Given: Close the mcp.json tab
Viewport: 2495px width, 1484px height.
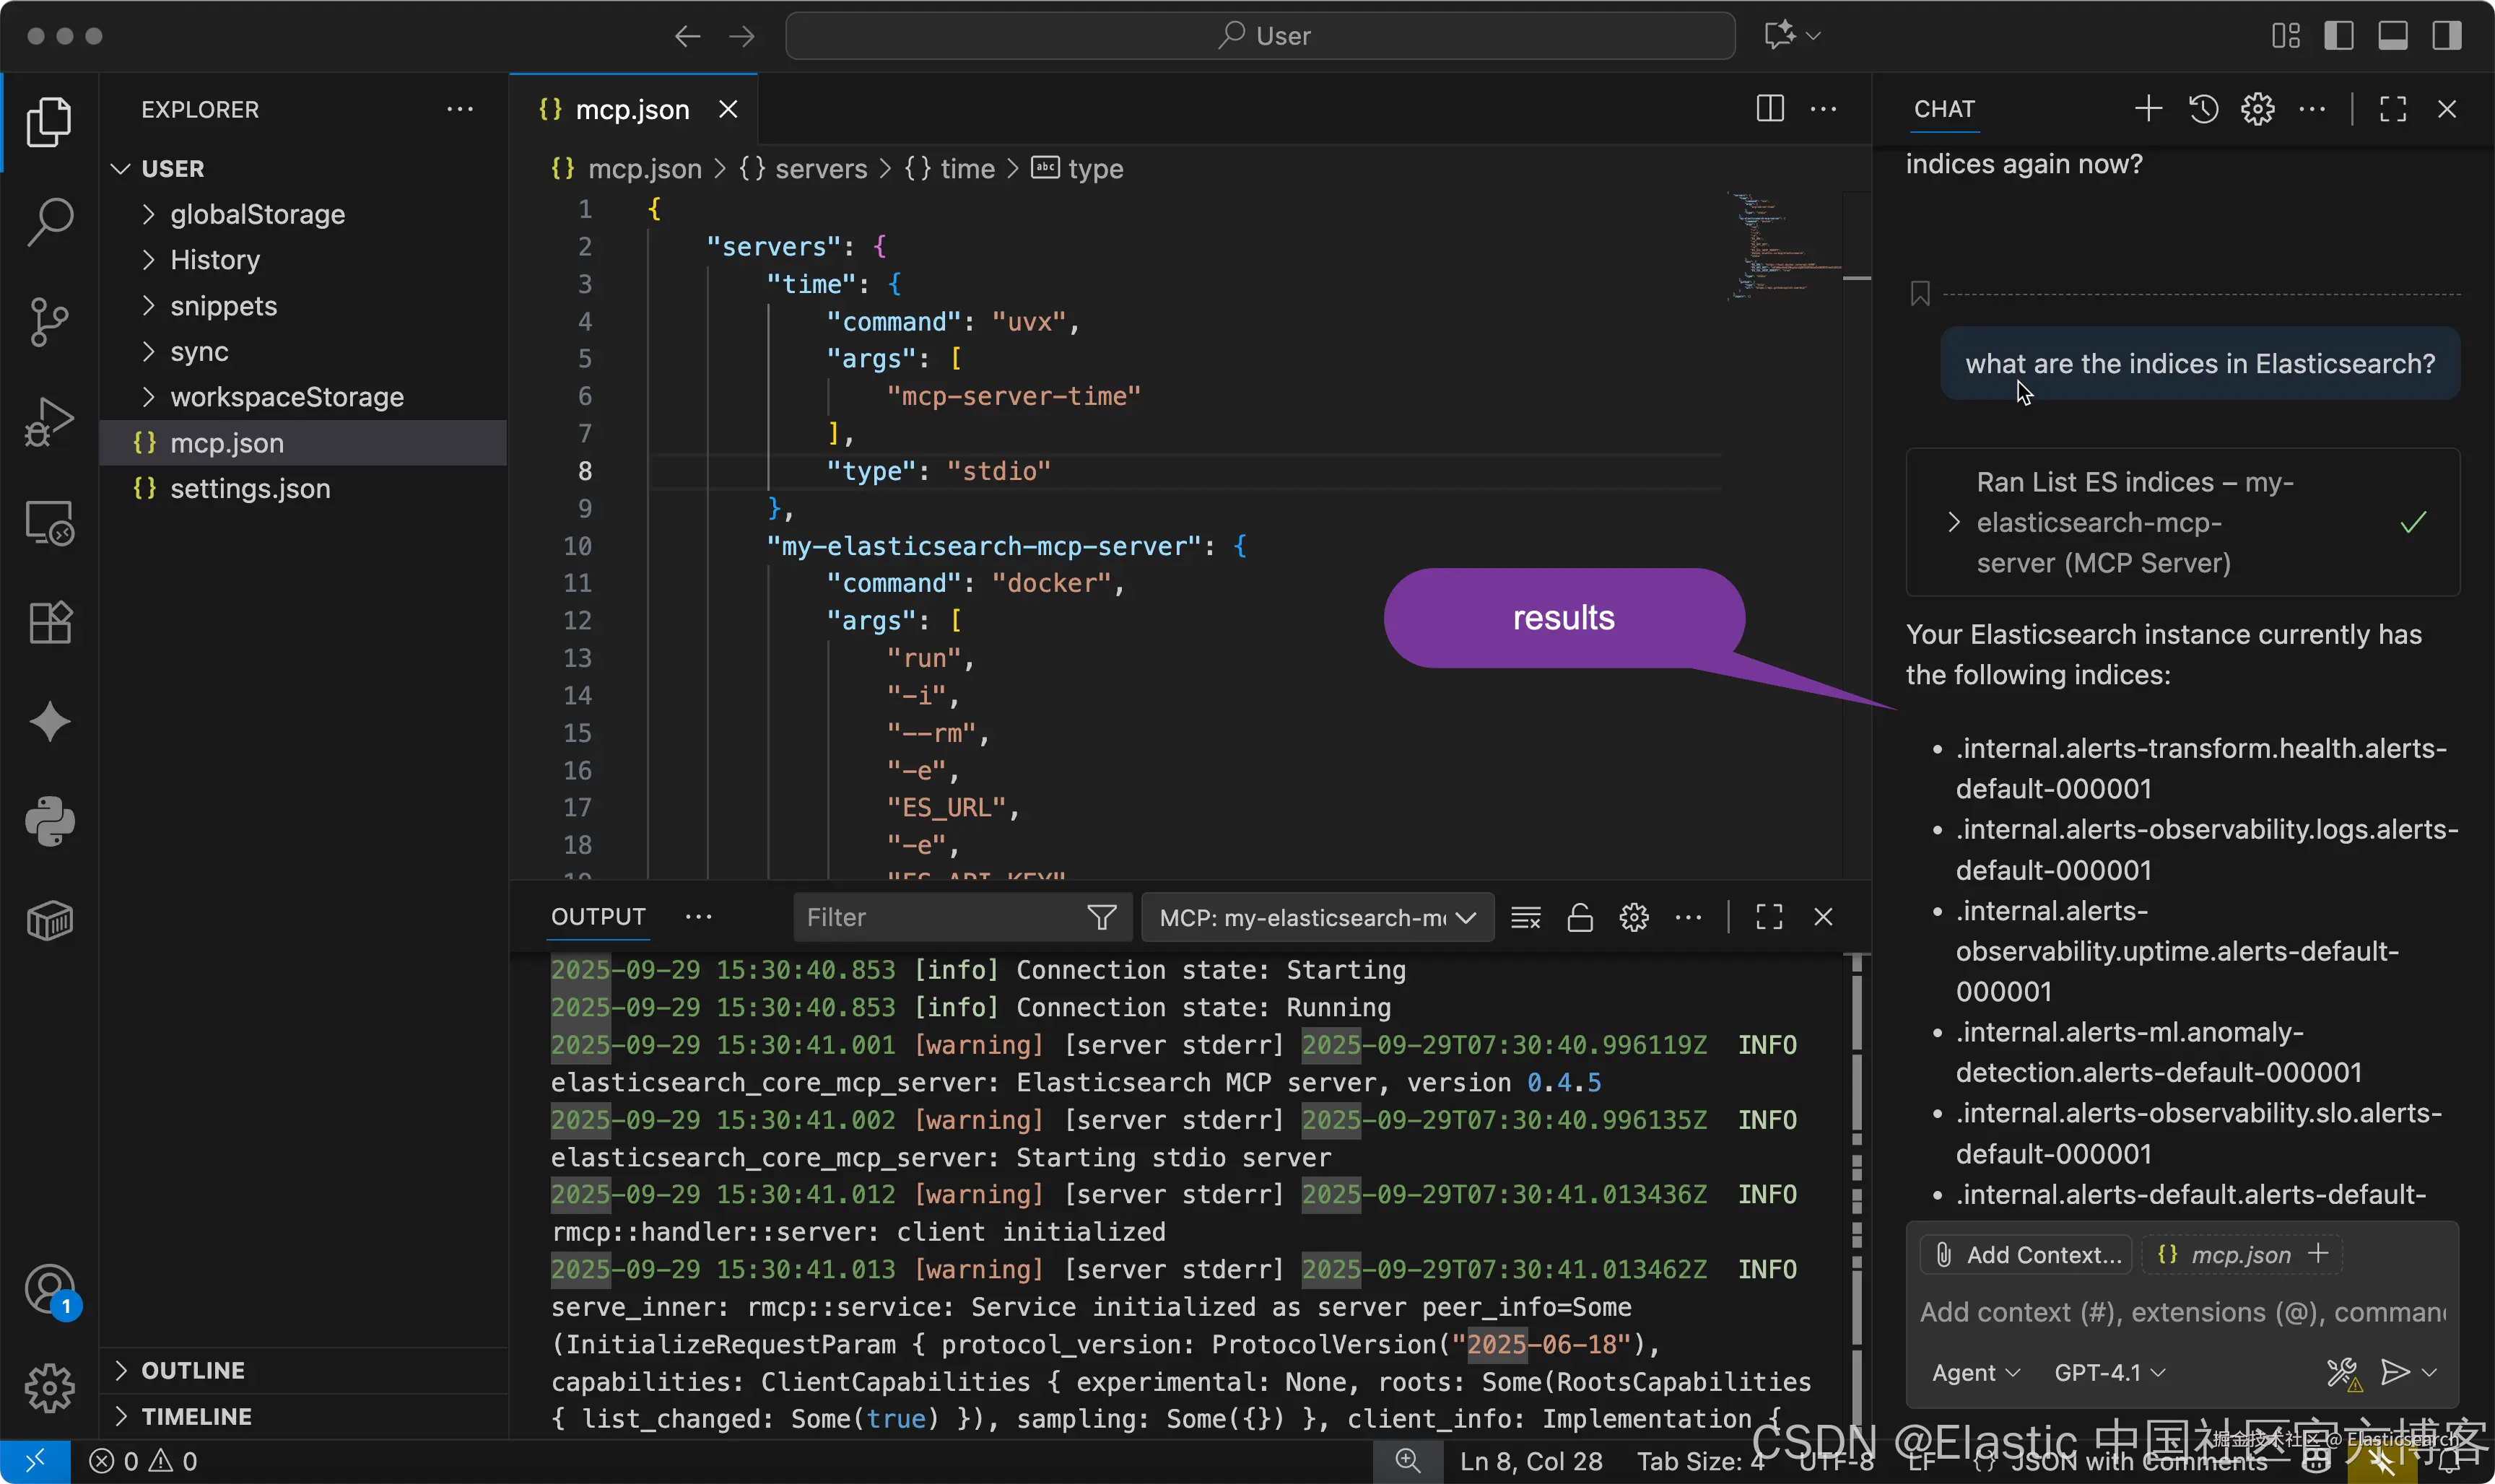Looking at the screenshot, I should pos(728,109).
